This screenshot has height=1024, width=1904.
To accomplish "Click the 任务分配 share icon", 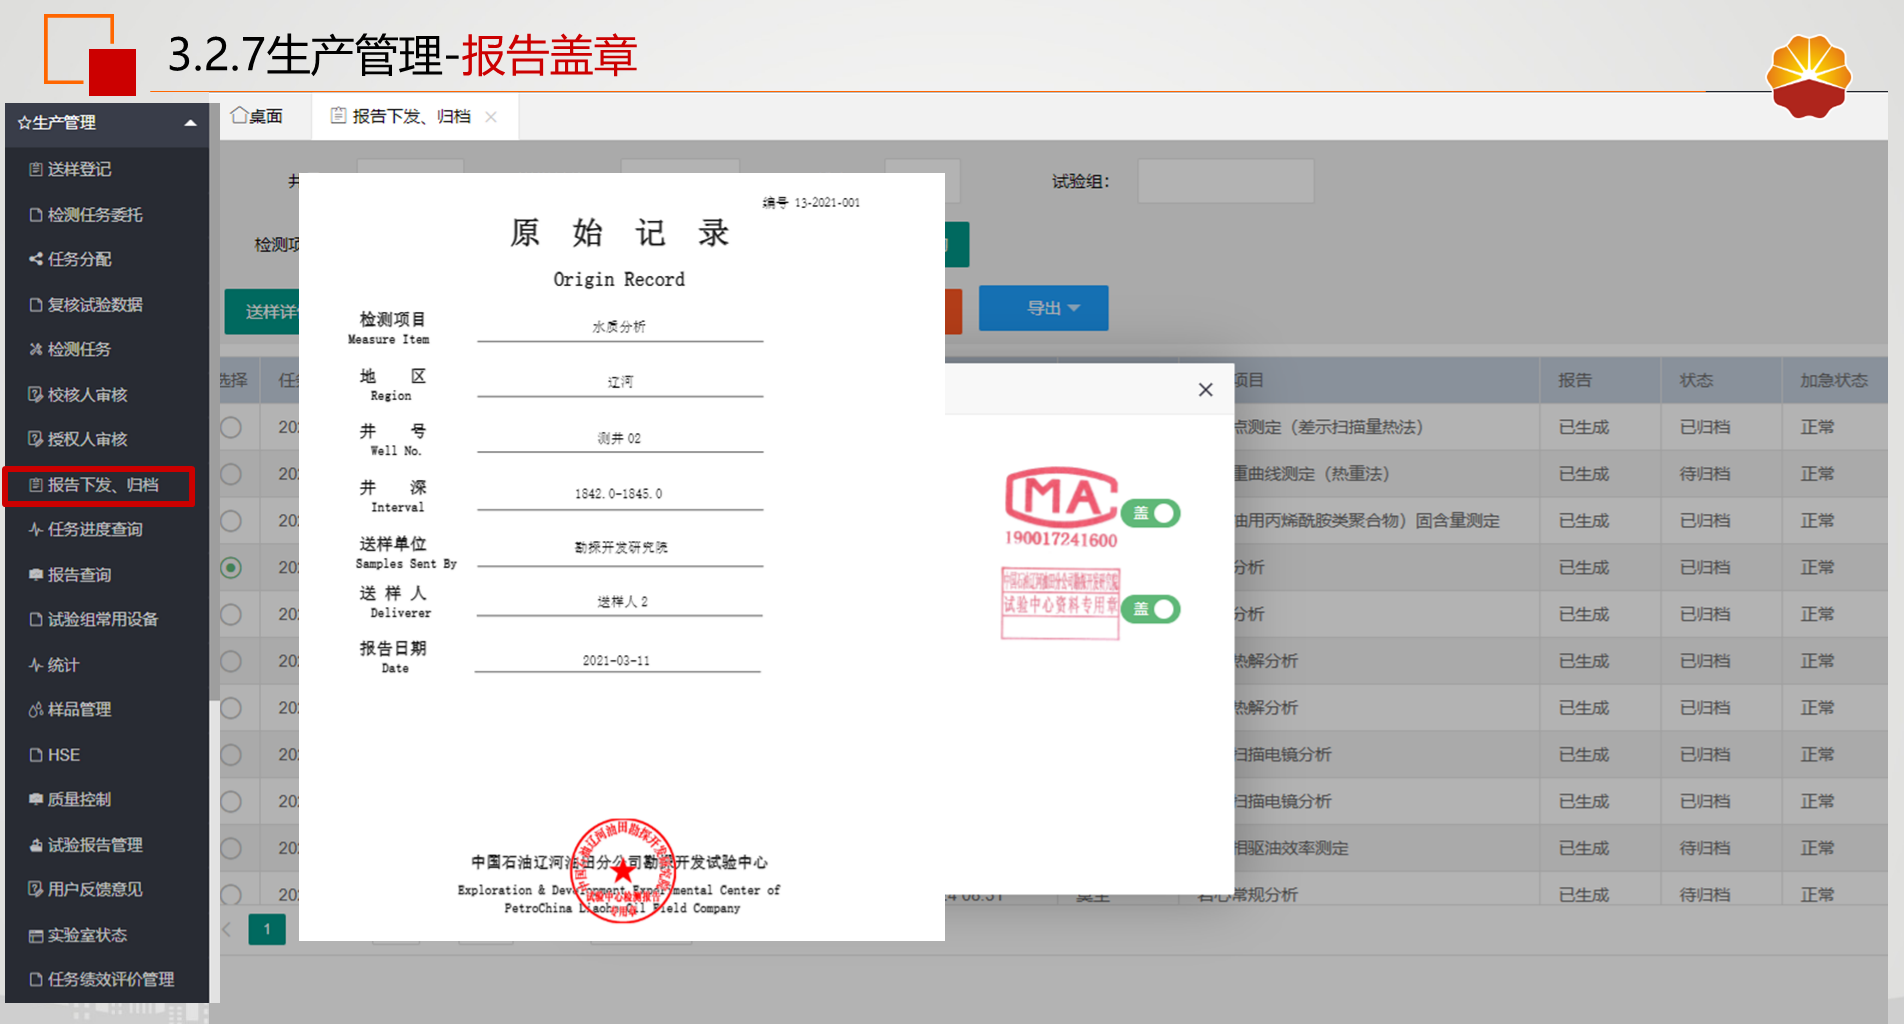I will (36, 259).
